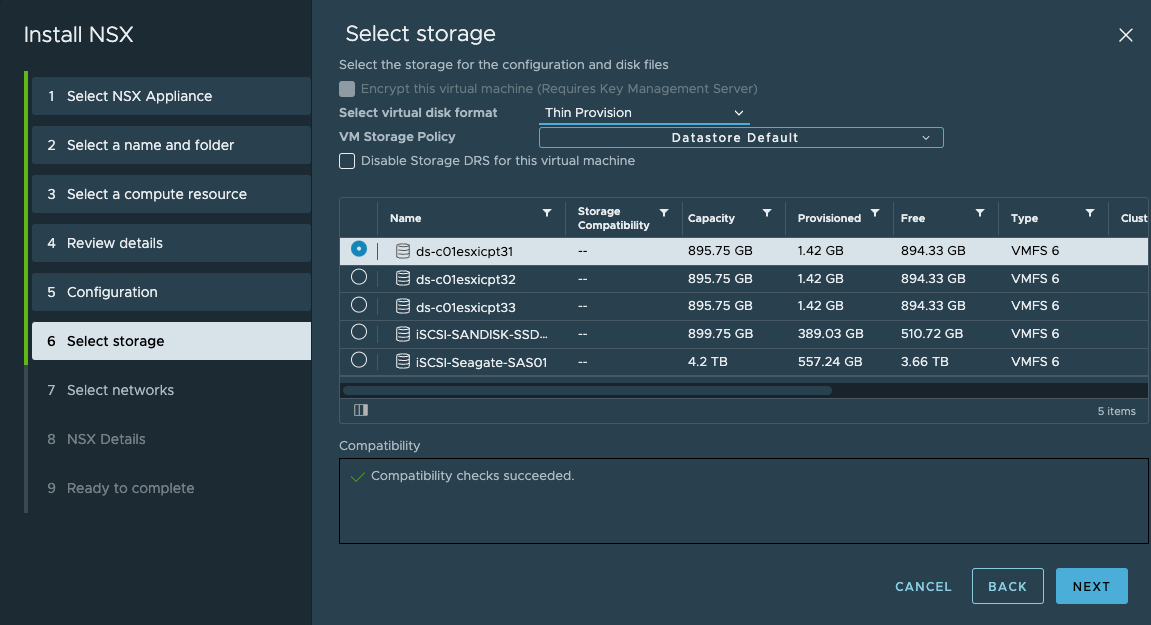
Task: Click the Compatibility checks succeeded message
Action: (472, 476)
